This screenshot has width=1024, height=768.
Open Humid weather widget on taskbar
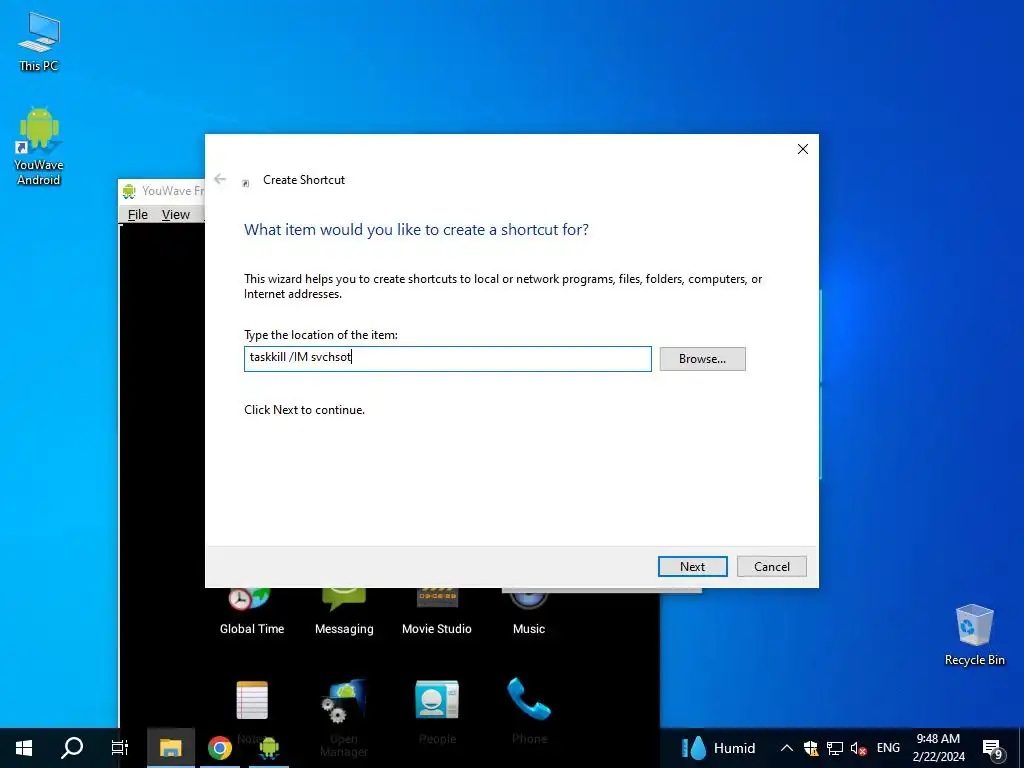(719, 748)
